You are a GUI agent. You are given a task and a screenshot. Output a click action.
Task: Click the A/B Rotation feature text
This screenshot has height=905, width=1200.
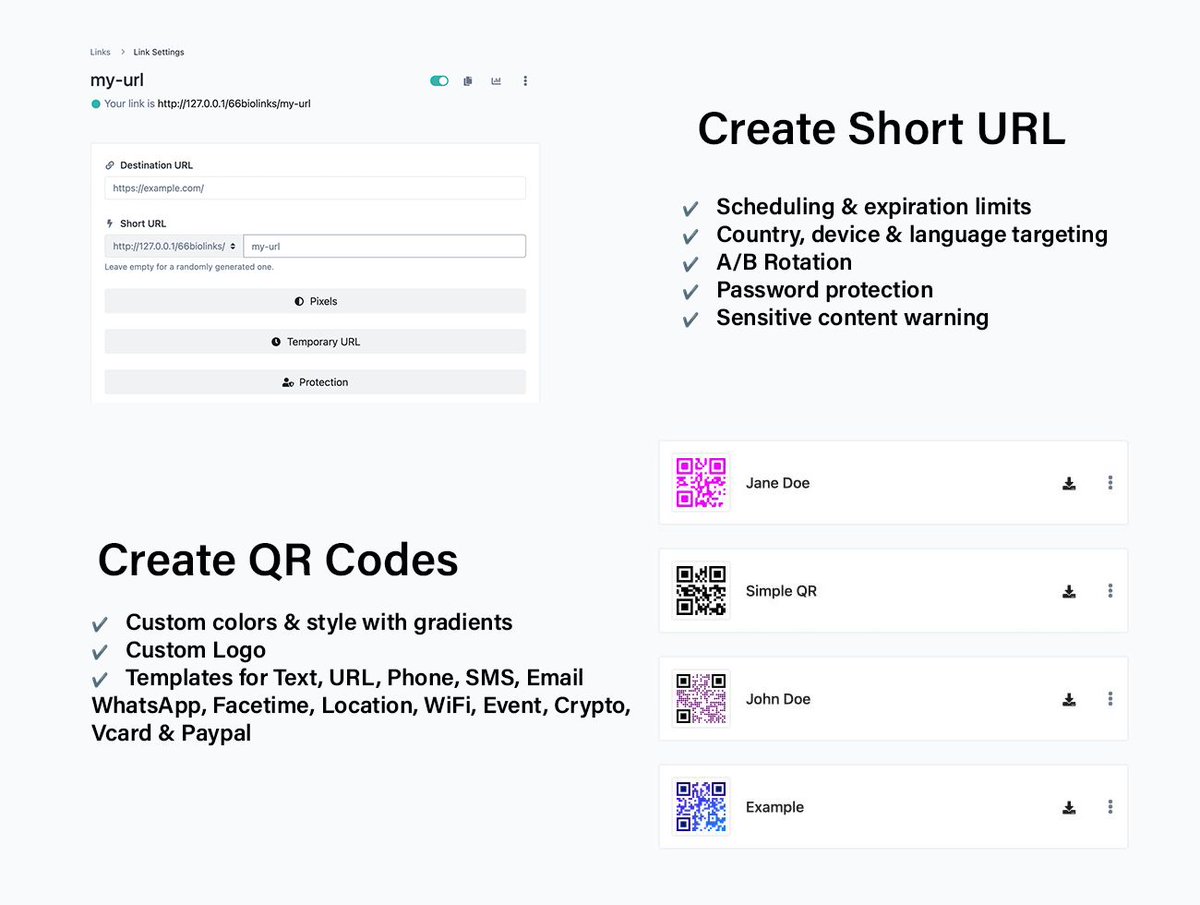pos(784,262)
